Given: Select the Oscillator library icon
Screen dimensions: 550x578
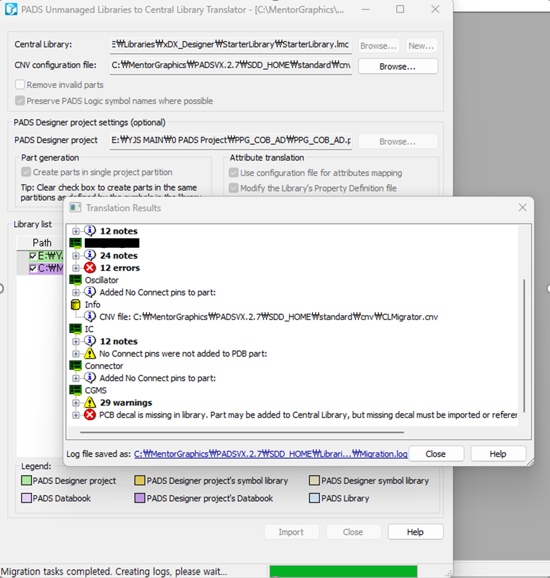Looking at the screenshot, I should [76, 280].
